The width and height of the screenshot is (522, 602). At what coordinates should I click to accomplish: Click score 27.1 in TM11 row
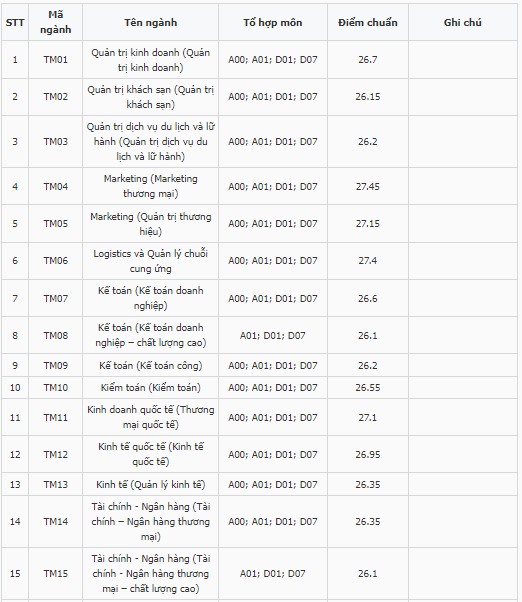coord(368,417)
